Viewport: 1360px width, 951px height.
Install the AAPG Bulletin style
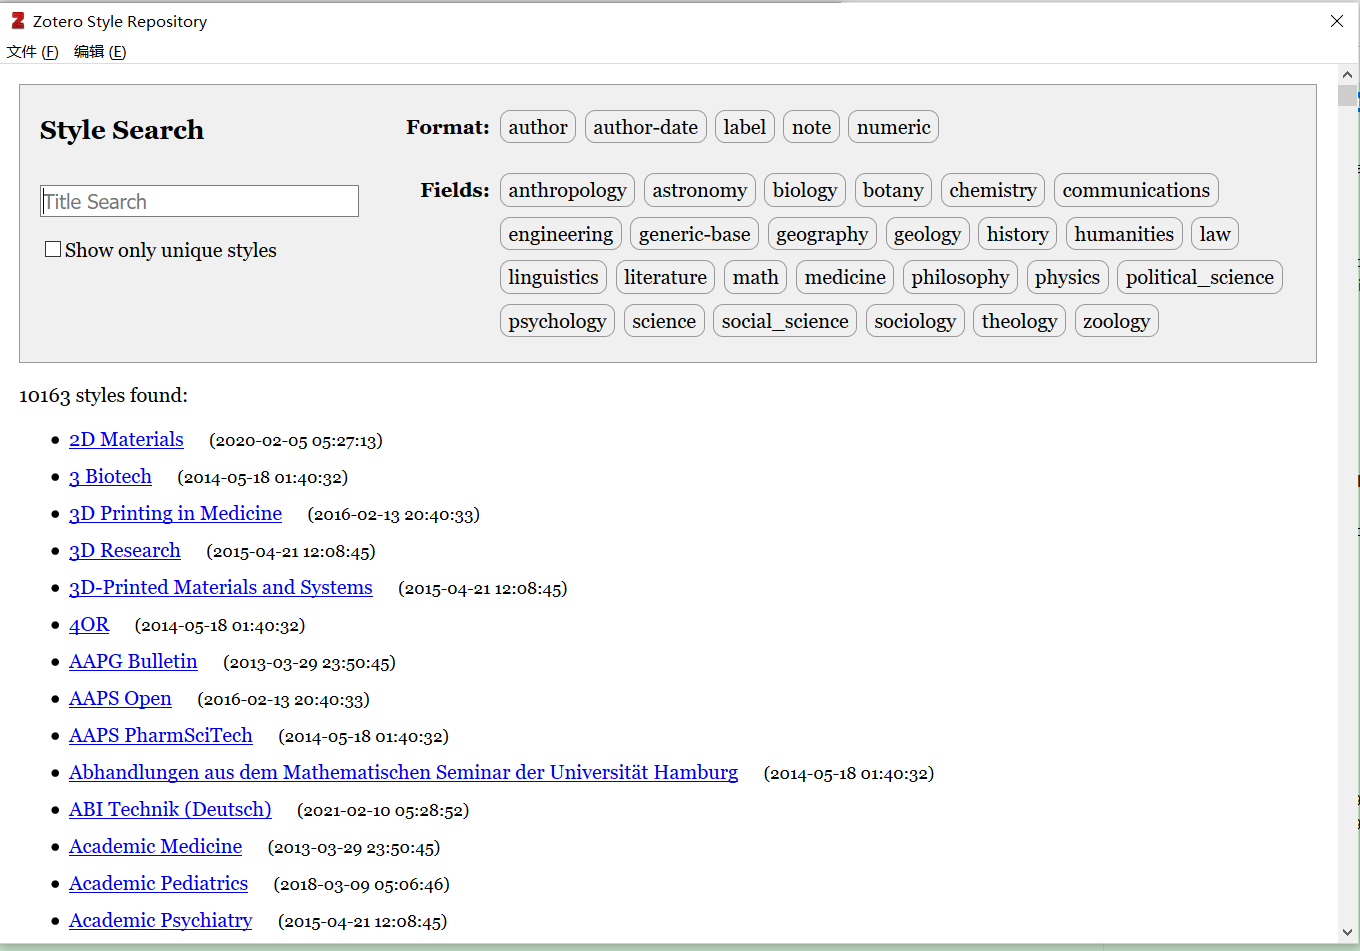[x=133, y=662]
